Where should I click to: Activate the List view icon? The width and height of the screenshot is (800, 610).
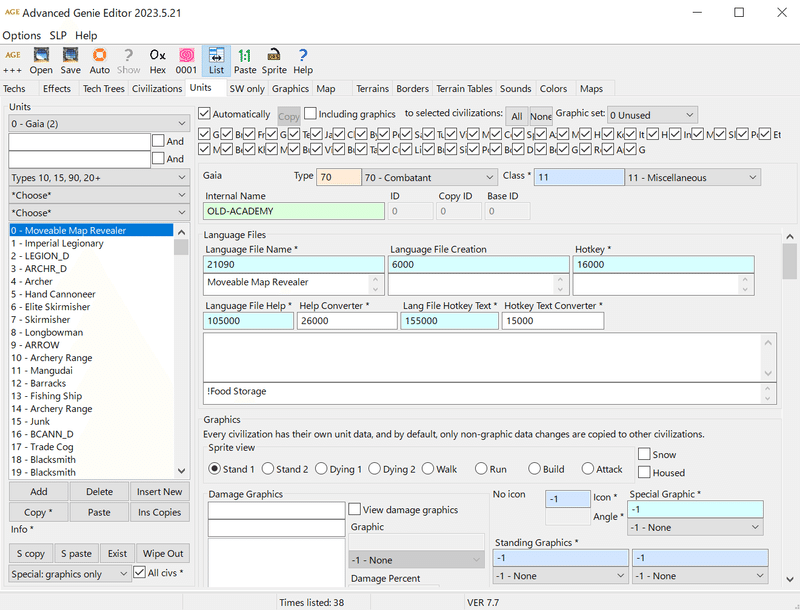point(215,60)
